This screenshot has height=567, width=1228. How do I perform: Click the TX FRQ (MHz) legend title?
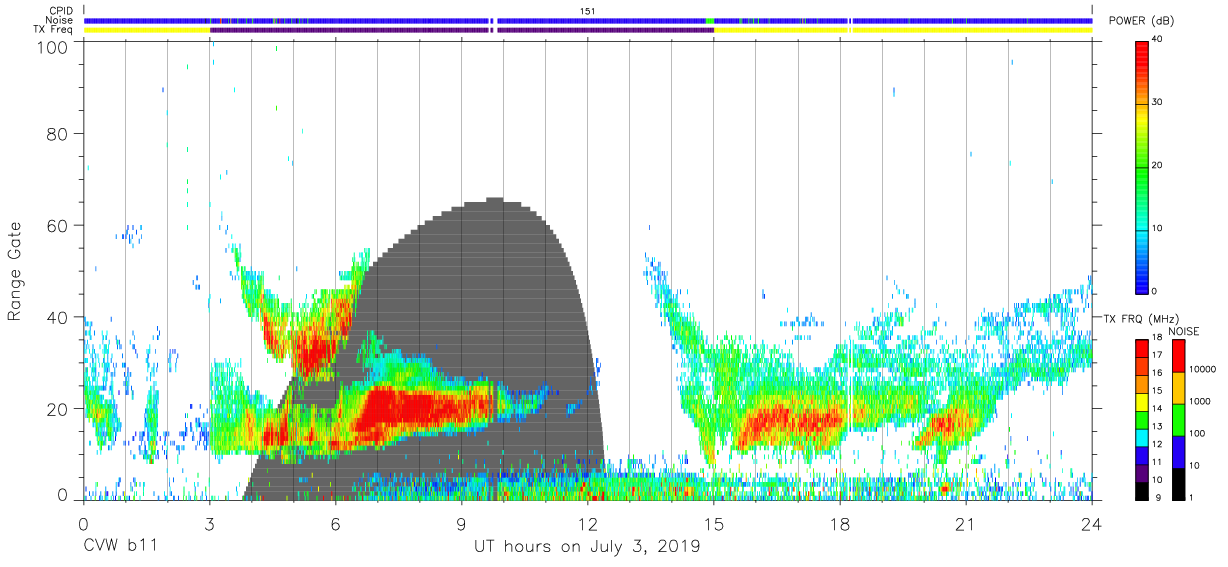1143,318
